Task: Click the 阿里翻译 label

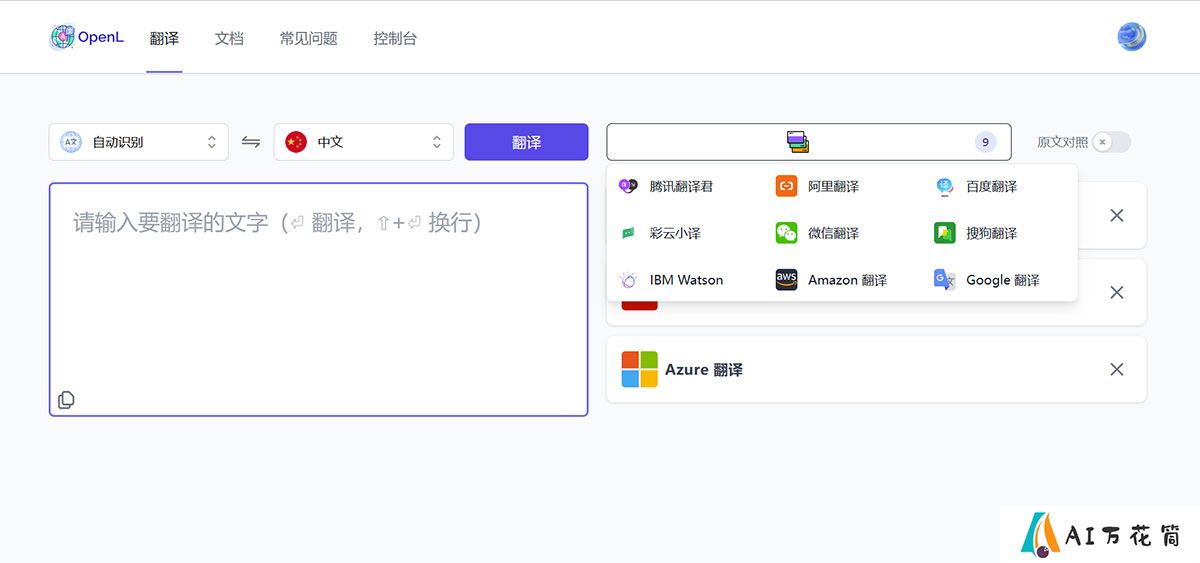Action: point(833,186)
